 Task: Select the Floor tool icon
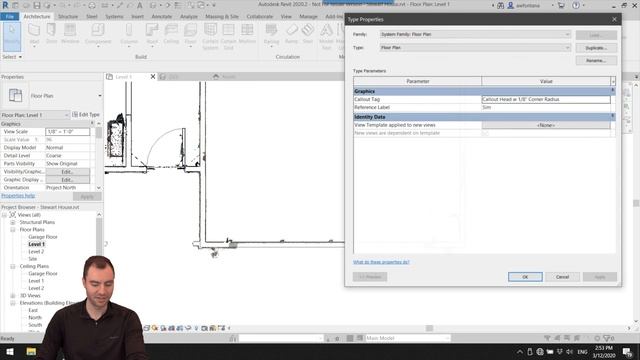(x=190, y=30)
